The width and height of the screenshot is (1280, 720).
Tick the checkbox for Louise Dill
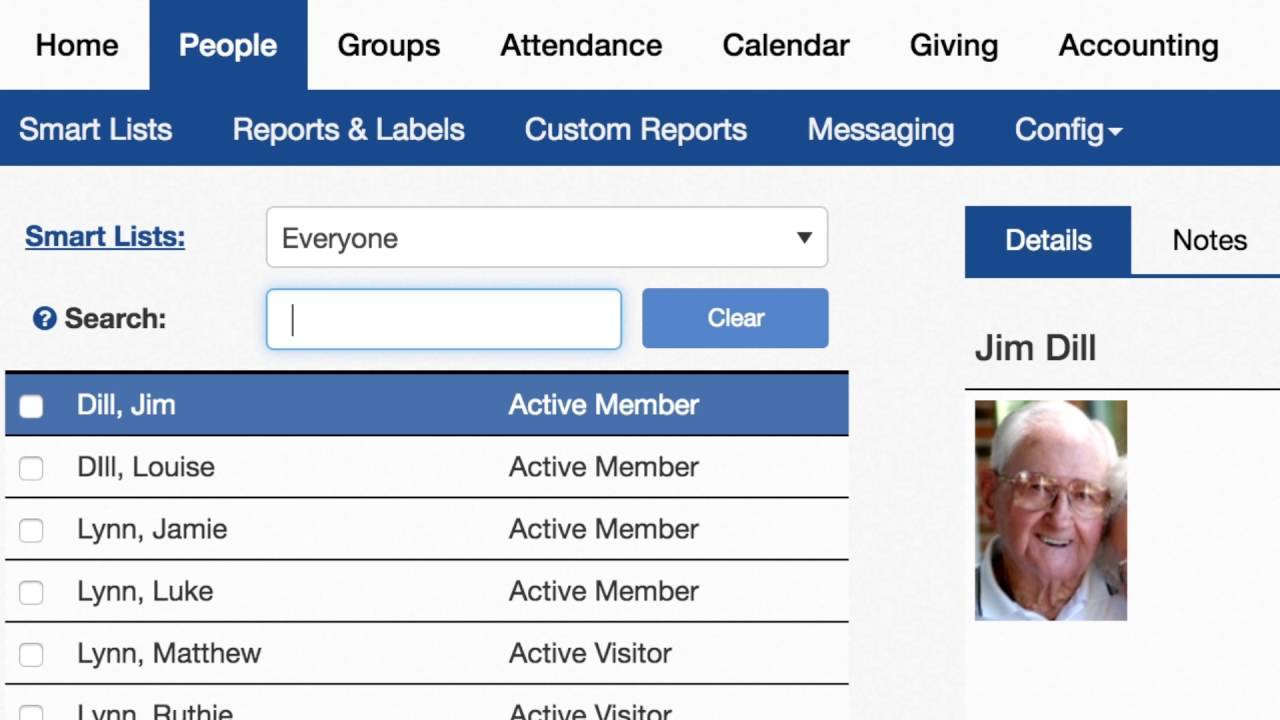click(x=31, y=468)
